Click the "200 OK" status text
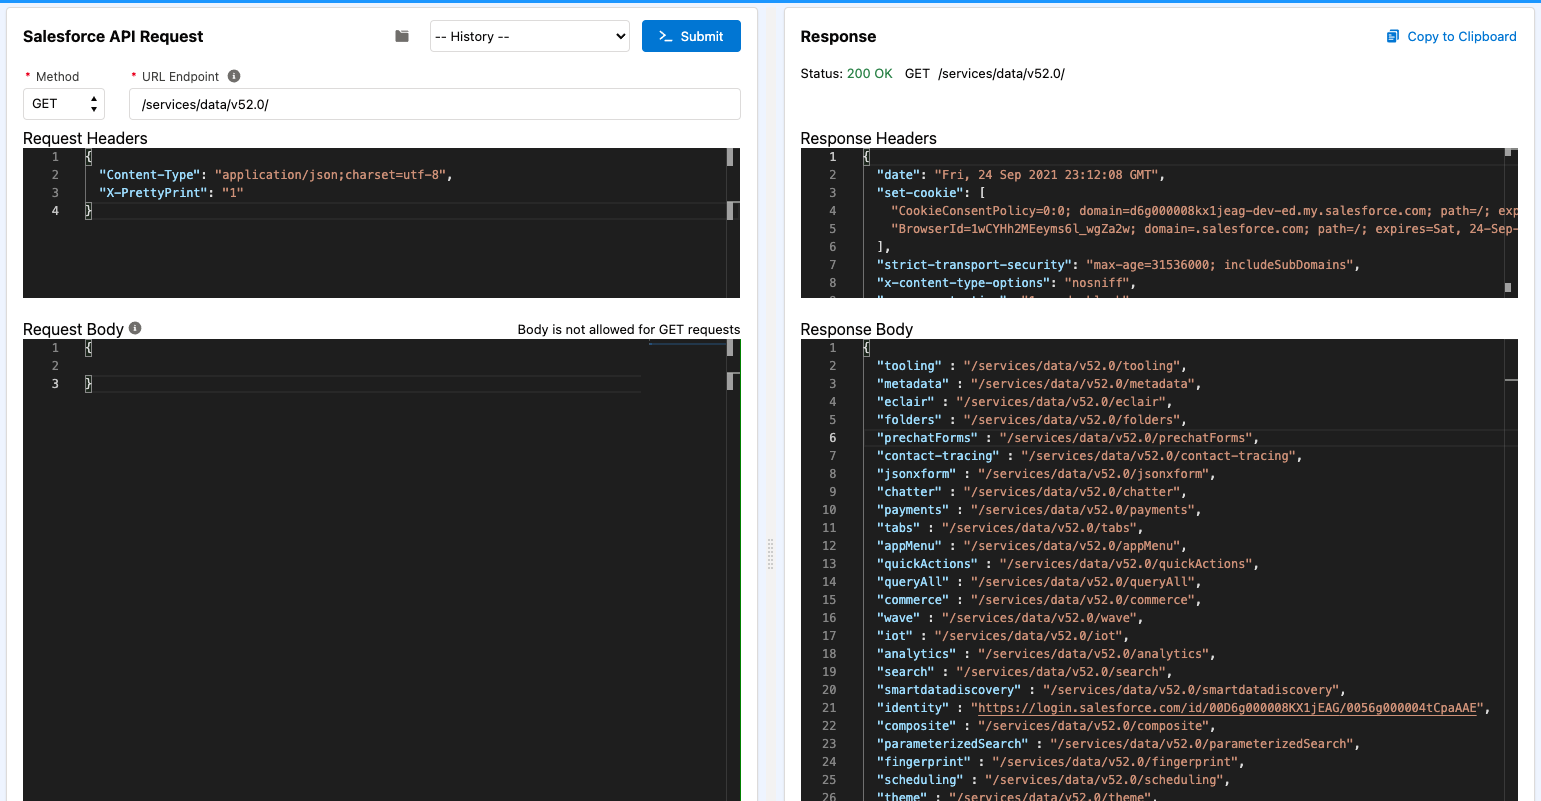This screenshot has width=1541, height=801. 869,73
